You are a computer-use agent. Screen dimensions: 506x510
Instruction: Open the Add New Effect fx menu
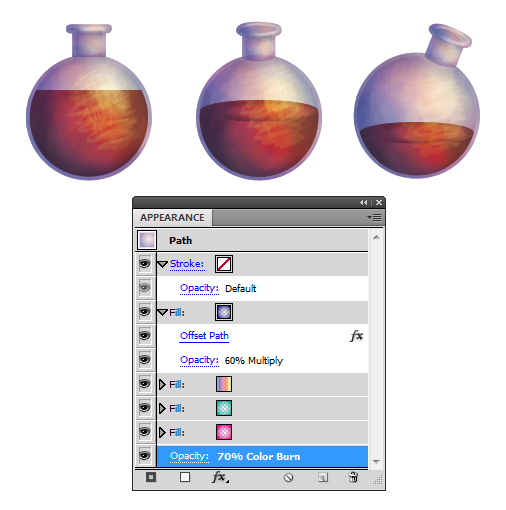coord(220,477)
